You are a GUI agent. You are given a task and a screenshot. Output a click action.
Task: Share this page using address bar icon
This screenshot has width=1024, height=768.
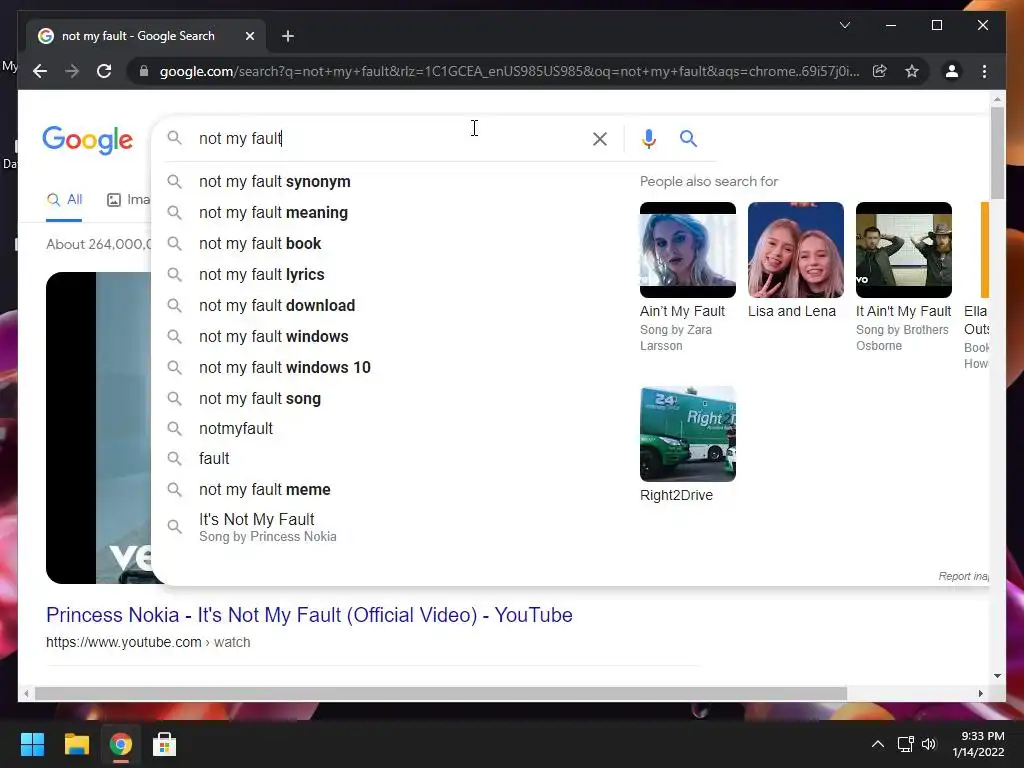click(880, 71)
